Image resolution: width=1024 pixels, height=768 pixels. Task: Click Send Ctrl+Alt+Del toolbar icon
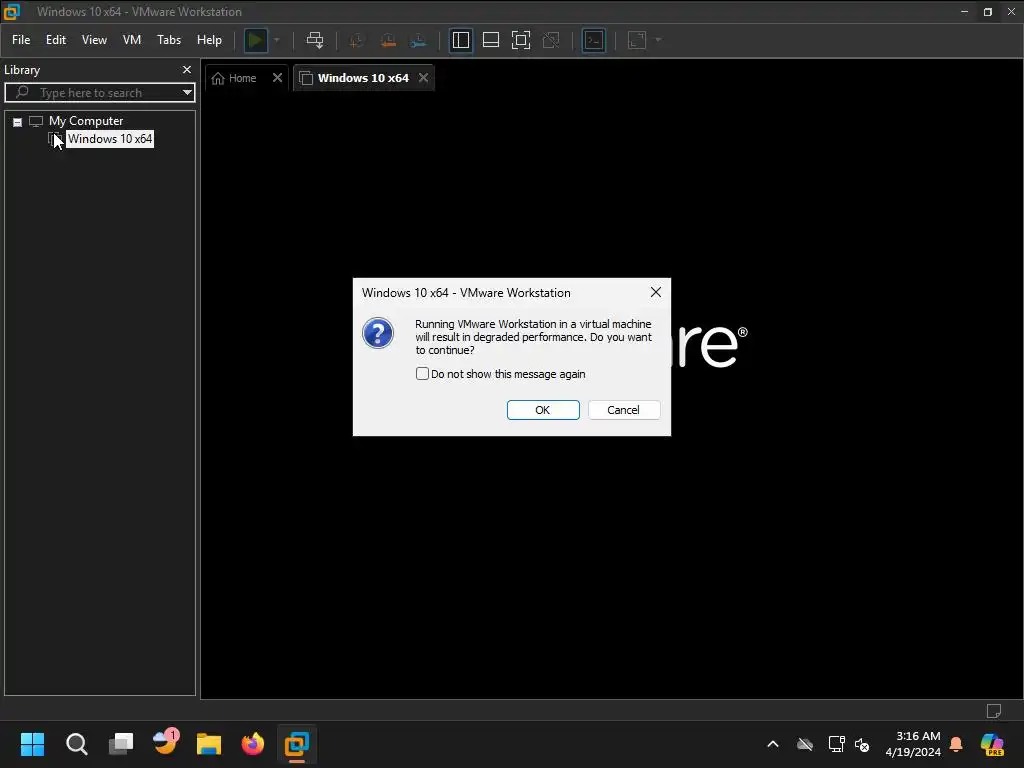[315, 40]
